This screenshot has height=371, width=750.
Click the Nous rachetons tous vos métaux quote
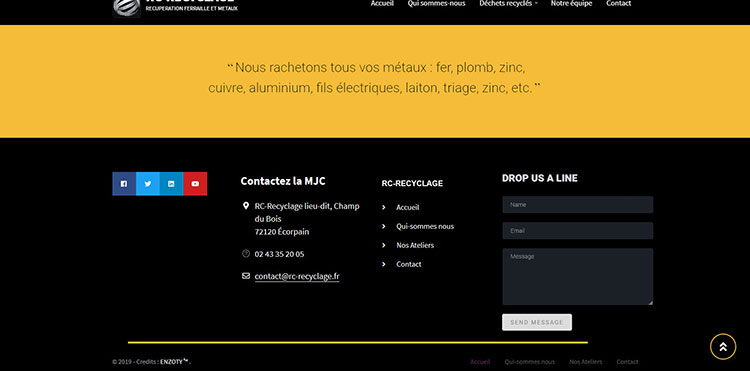click(375, 78)
